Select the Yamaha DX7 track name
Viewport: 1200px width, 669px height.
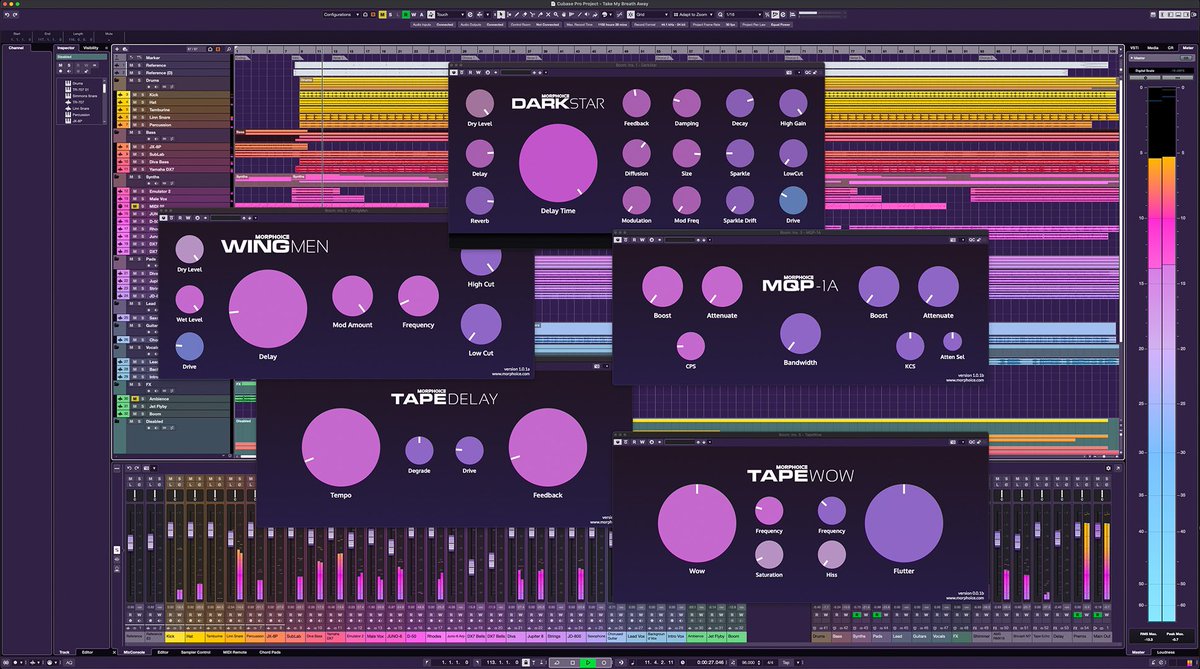(x=162, y=169)
